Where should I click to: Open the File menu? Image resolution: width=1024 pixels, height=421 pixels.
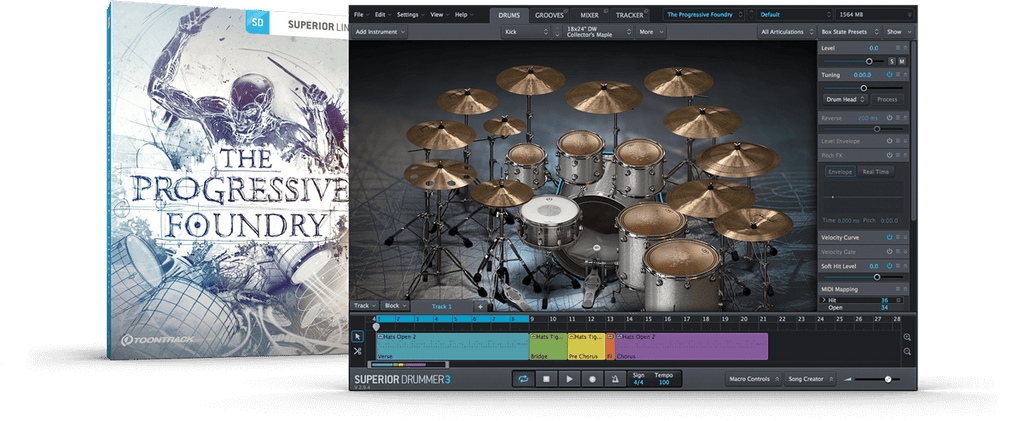(361, 14)
